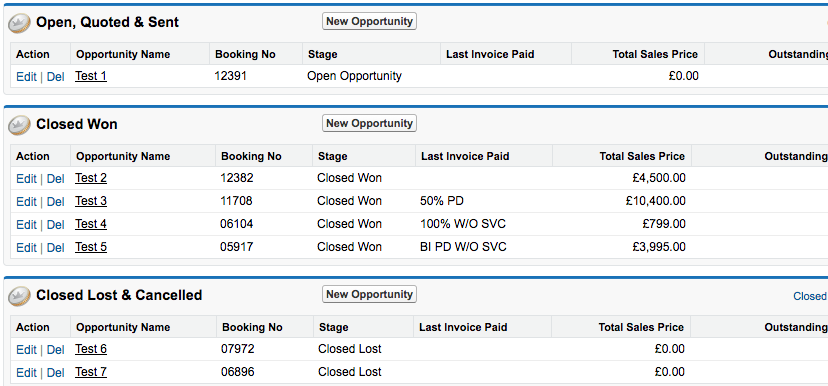The width and height of the screenshot is (828, 386).
Task: Click Opportunity Name header in Closed Won table
Action: point(123,156)
